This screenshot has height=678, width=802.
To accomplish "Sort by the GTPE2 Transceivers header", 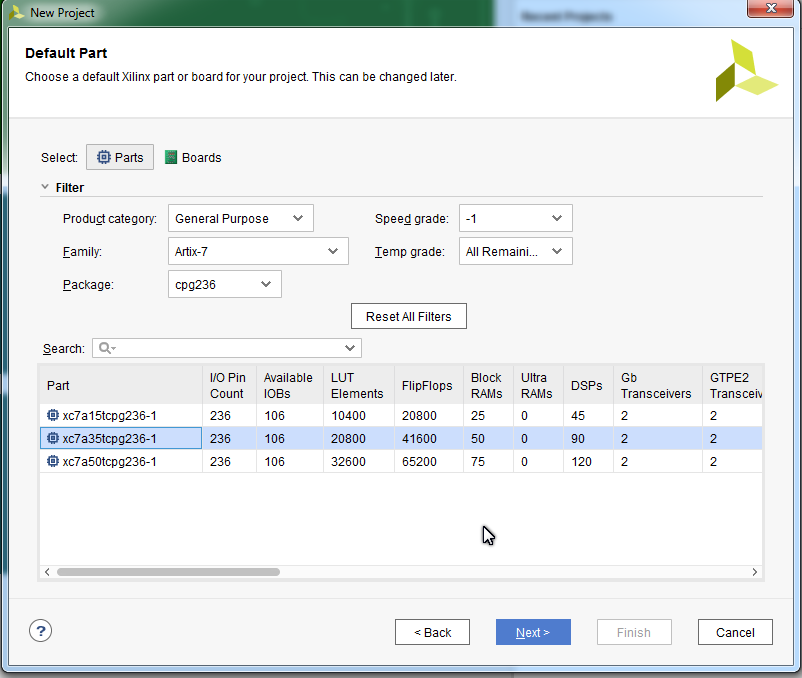I will coord(732,385).
